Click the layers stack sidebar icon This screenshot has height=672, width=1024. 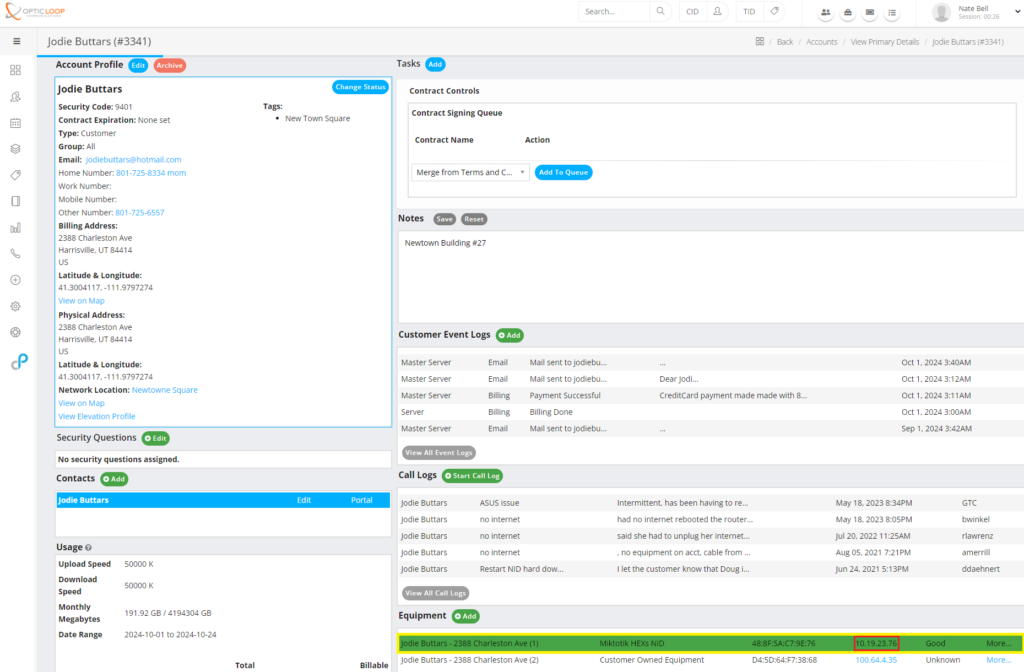(15, 149)
